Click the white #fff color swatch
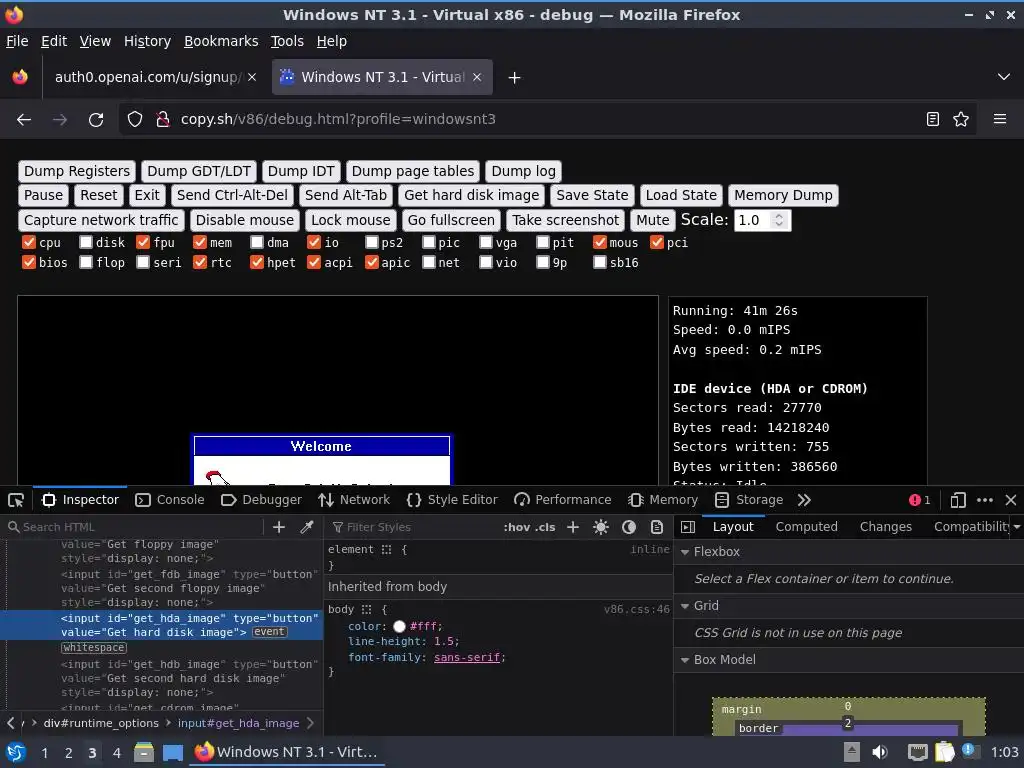 [x=399, y=627]
